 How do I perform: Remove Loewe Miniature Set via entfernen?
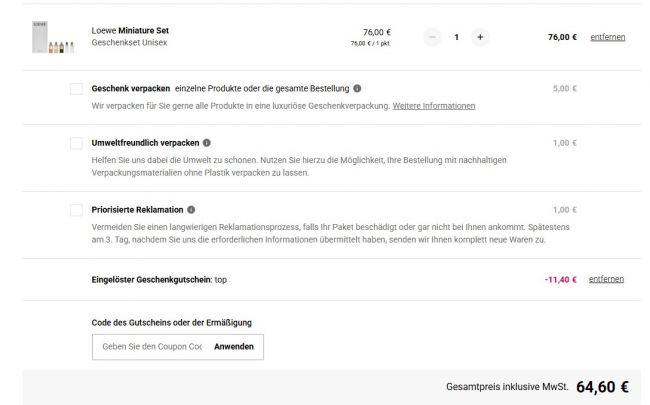click(607, 37)
